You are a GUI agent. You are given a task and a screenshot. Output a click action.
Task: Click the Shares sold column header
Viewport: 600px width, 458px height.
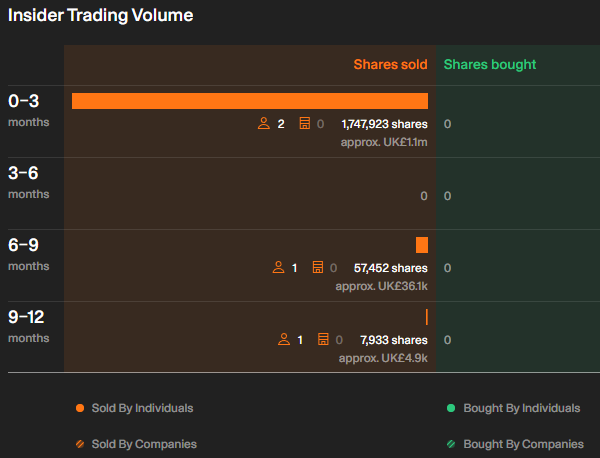click(x=390, y=64)
